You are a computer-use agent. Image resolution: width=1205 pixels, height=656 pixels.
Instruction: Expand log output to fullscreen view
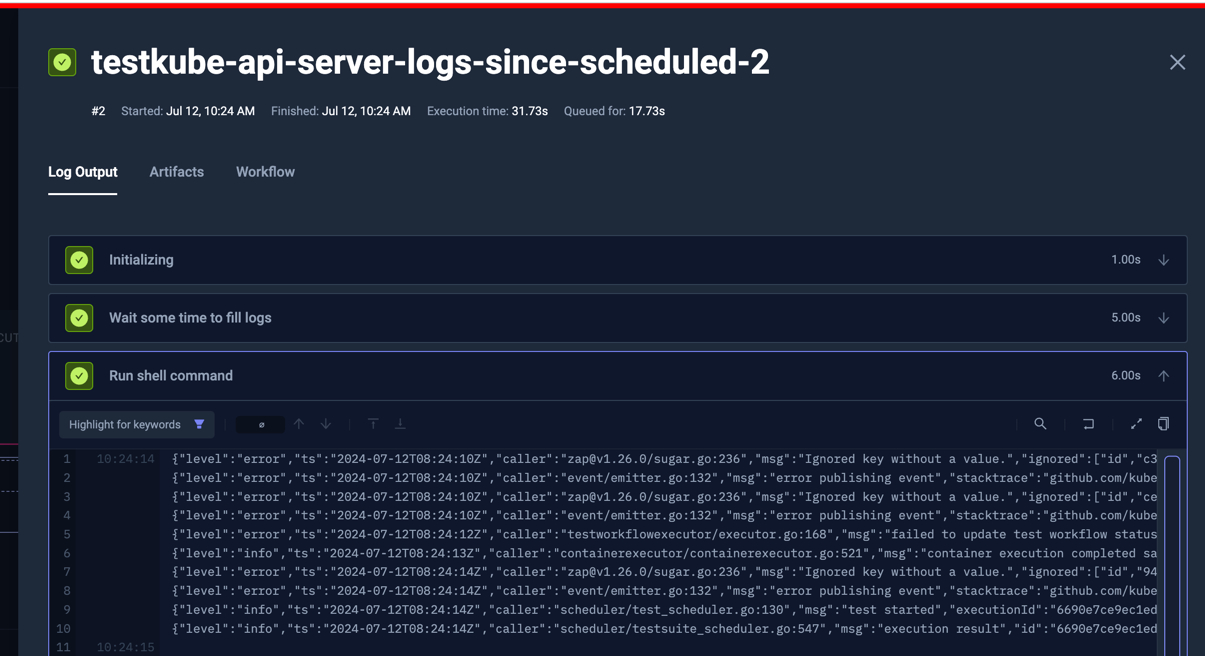(1136, 423)
